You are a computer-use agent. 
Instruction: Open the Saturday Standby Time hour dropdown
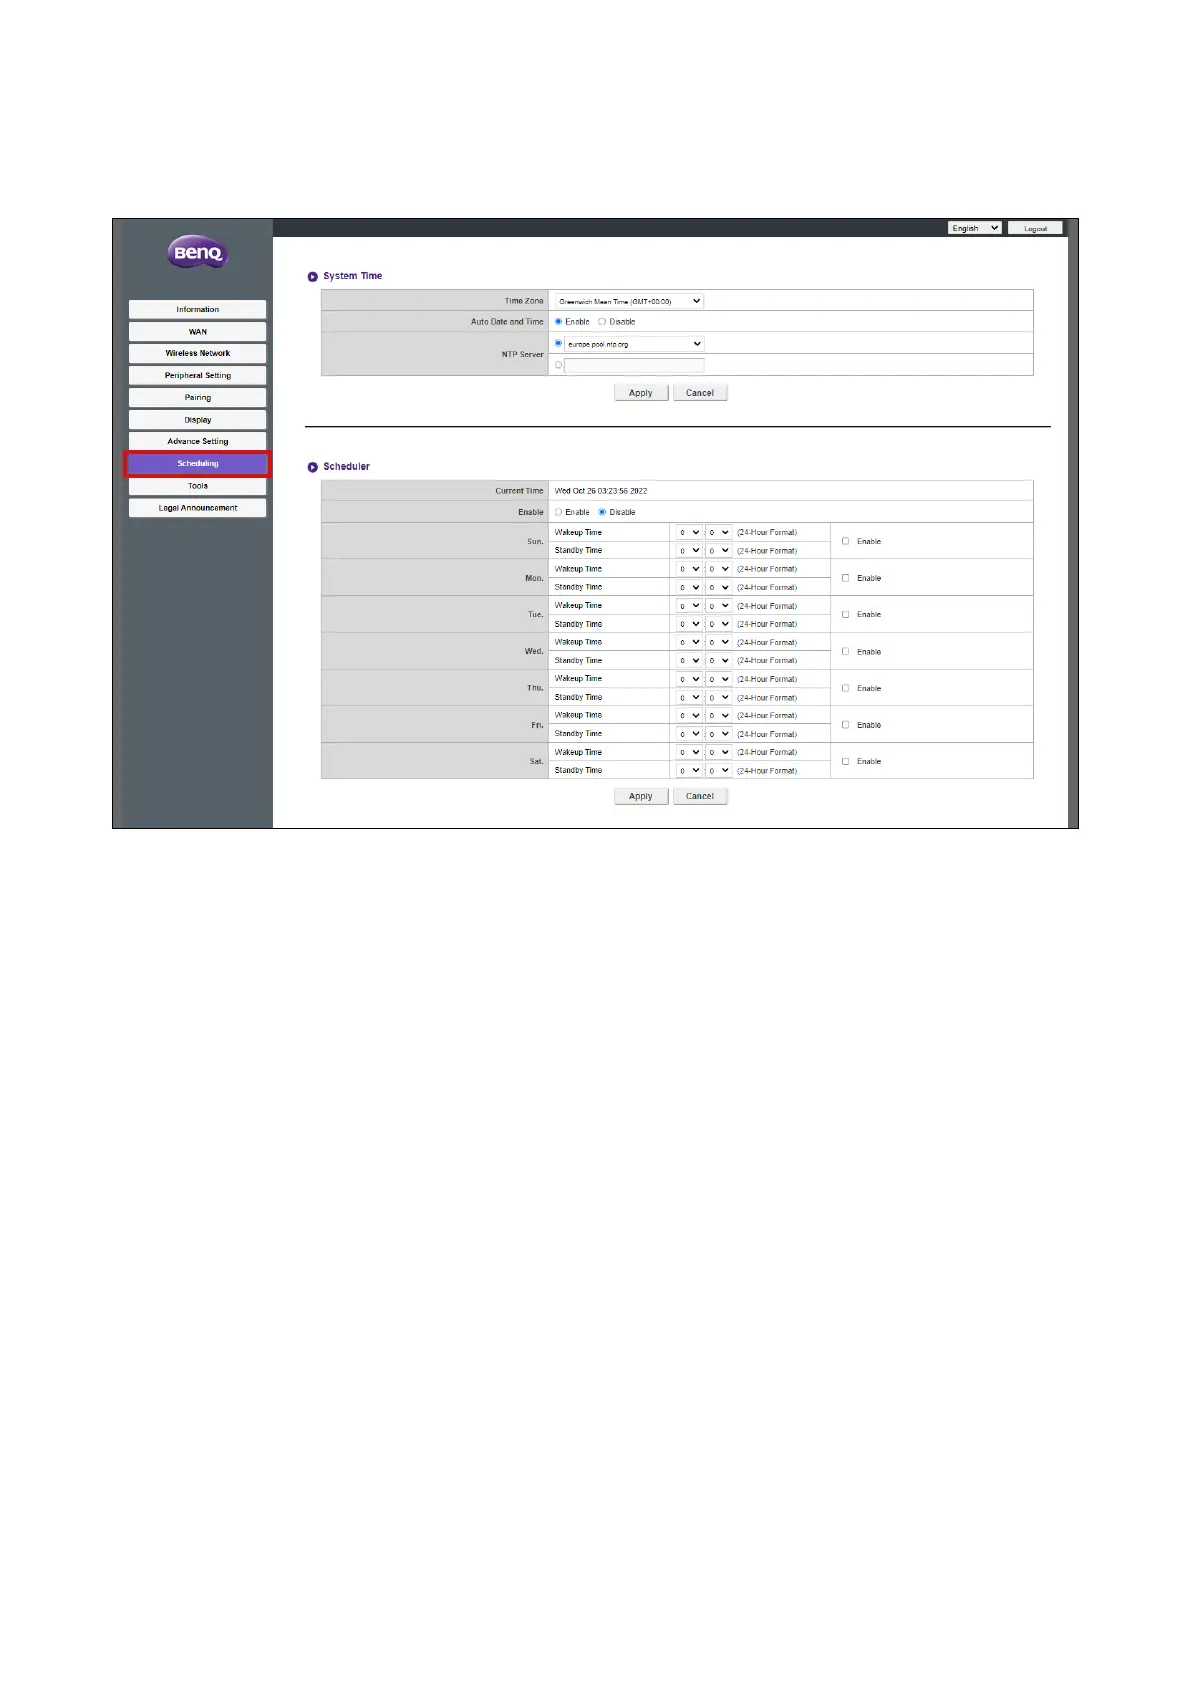click(689, 771)
